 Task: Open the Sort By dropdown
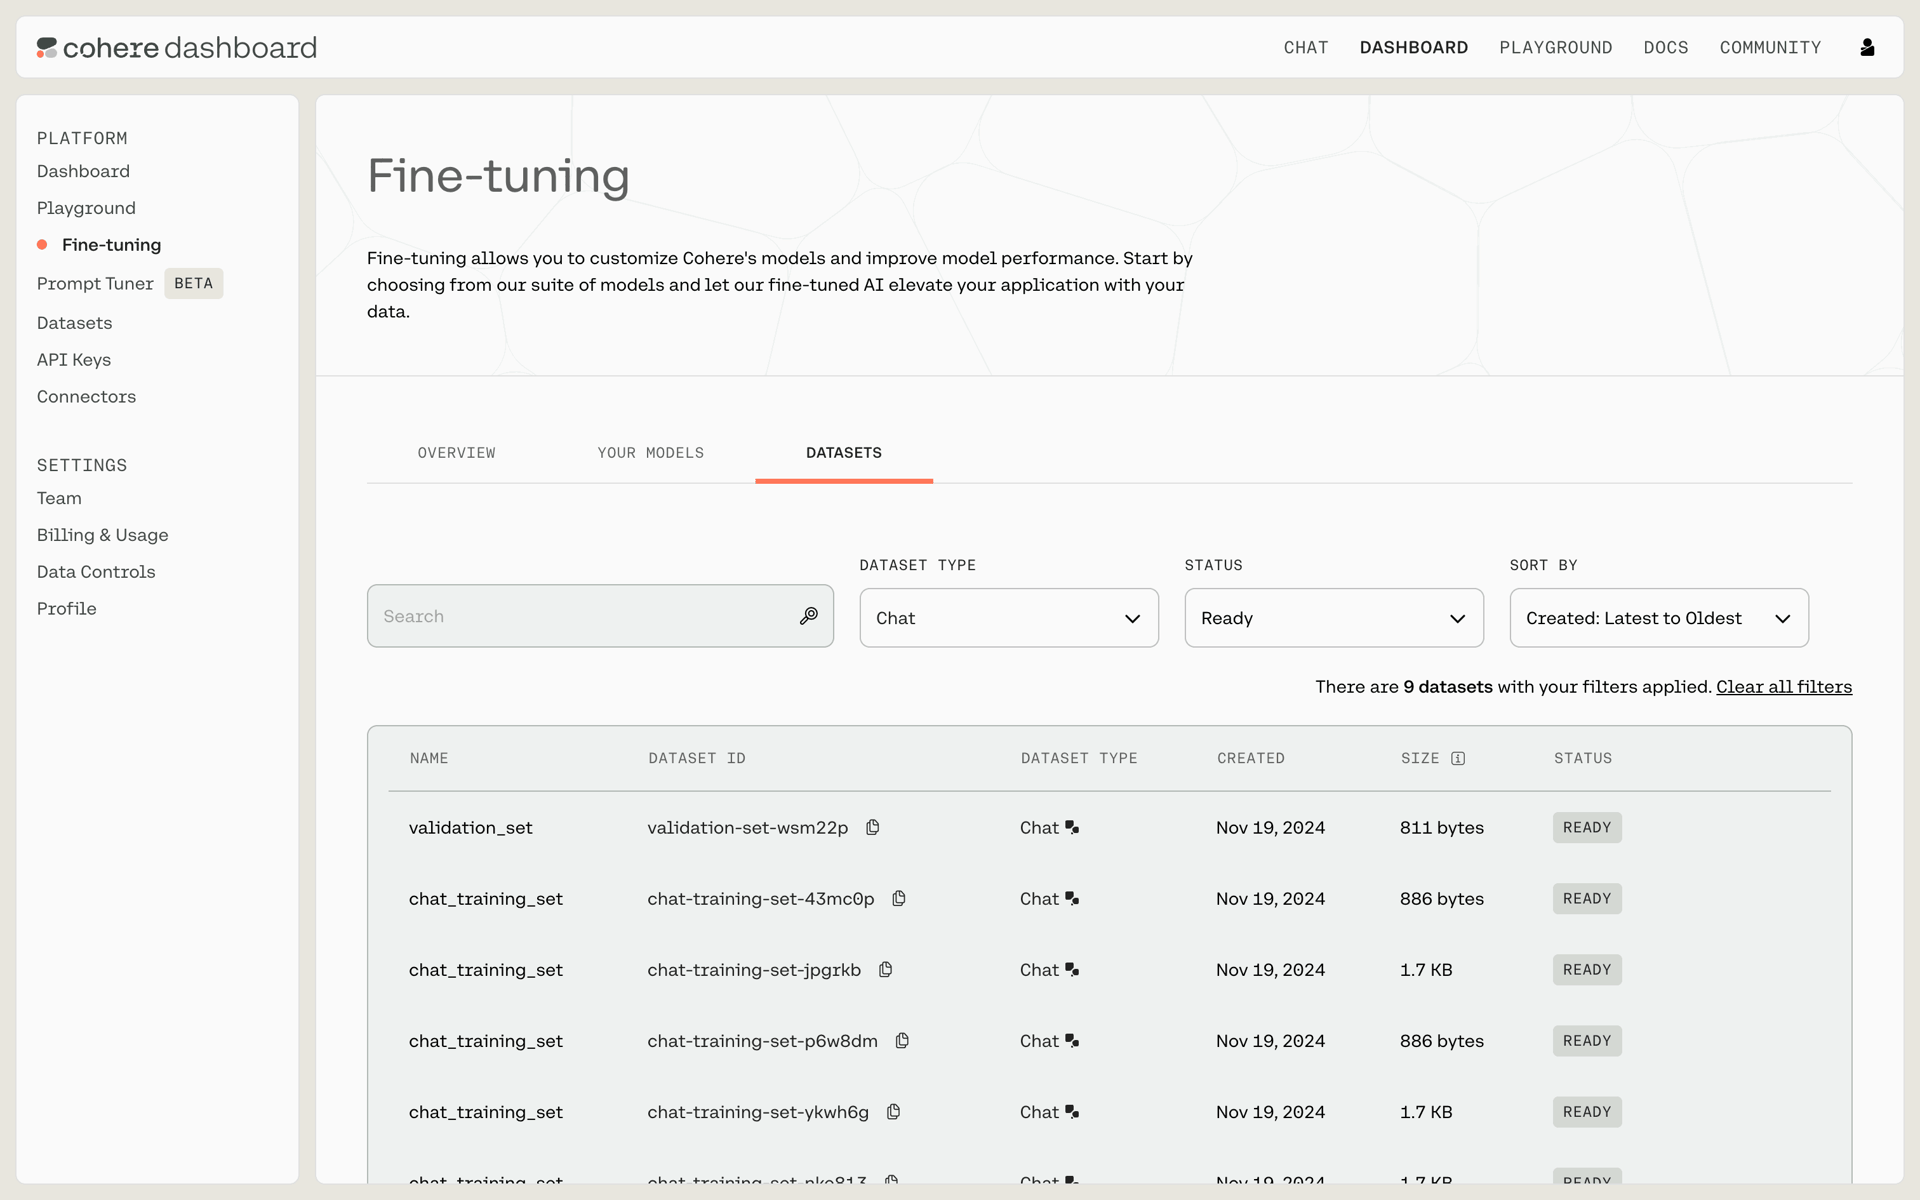1659,618
